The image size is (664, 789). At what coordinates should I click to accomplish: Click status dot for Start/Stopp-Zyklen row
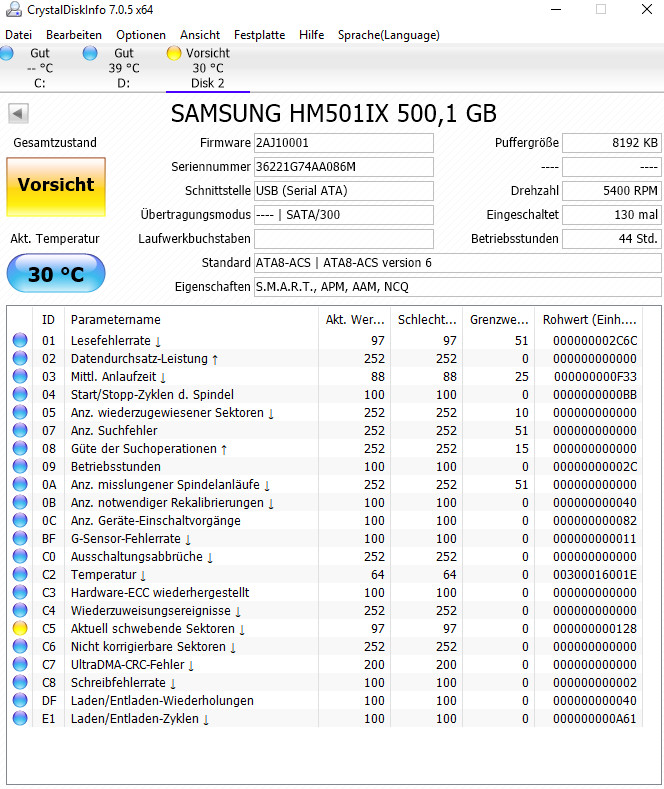tap(20, 394)
